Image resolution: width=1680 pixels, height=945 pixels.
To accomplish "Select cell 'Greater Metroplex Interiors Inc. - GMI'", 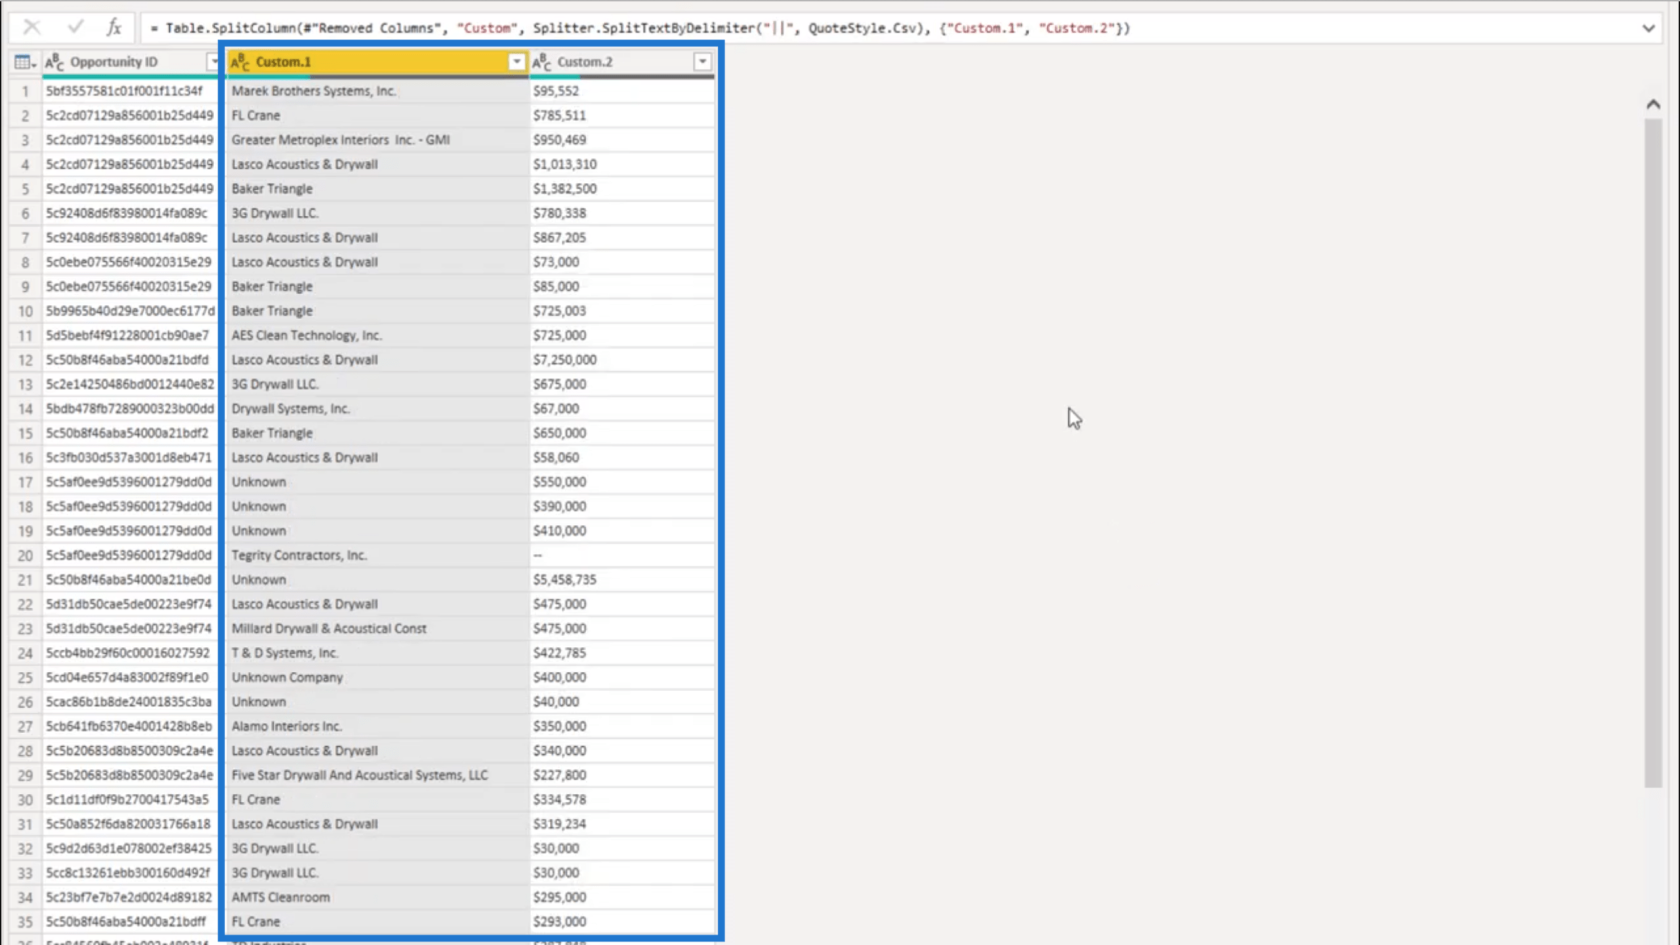I will (377, 140).
